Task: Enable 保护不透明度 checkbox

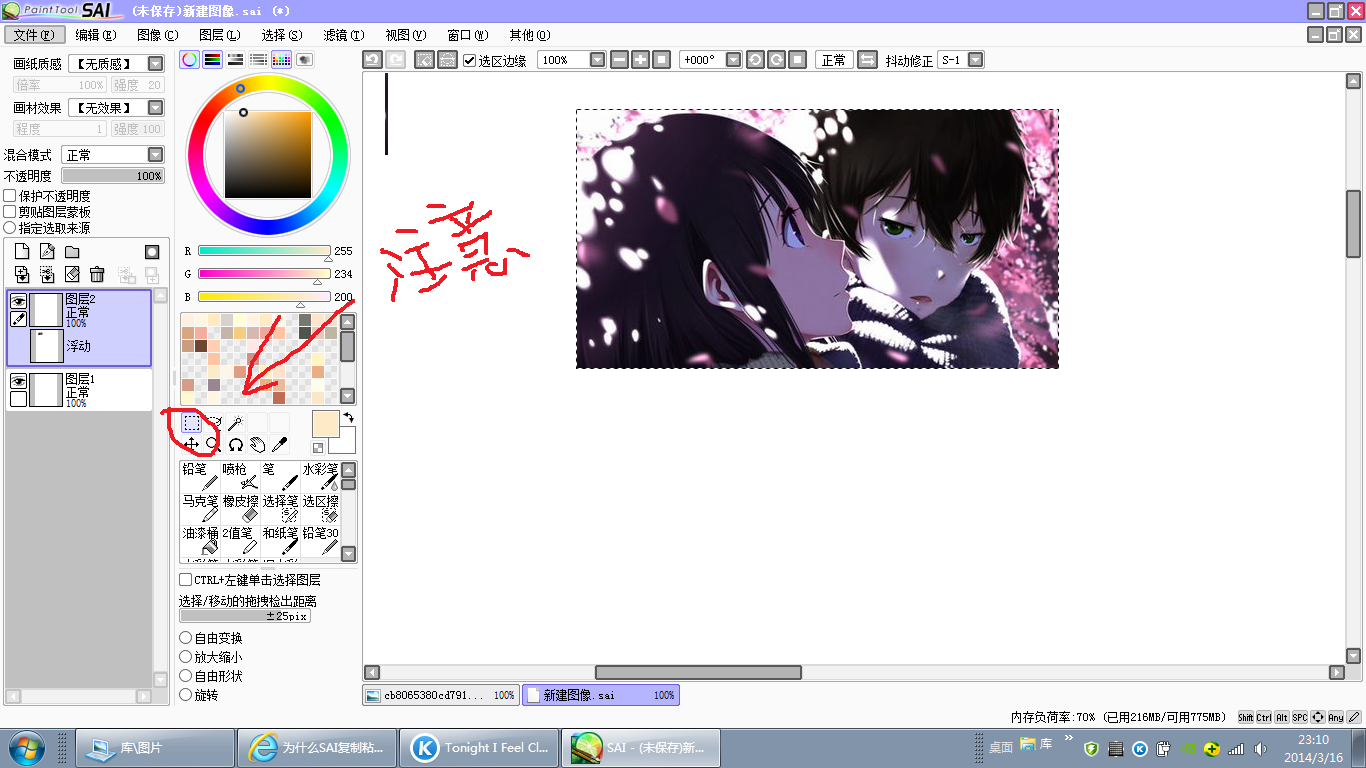Action: click(x=10, y=196)
